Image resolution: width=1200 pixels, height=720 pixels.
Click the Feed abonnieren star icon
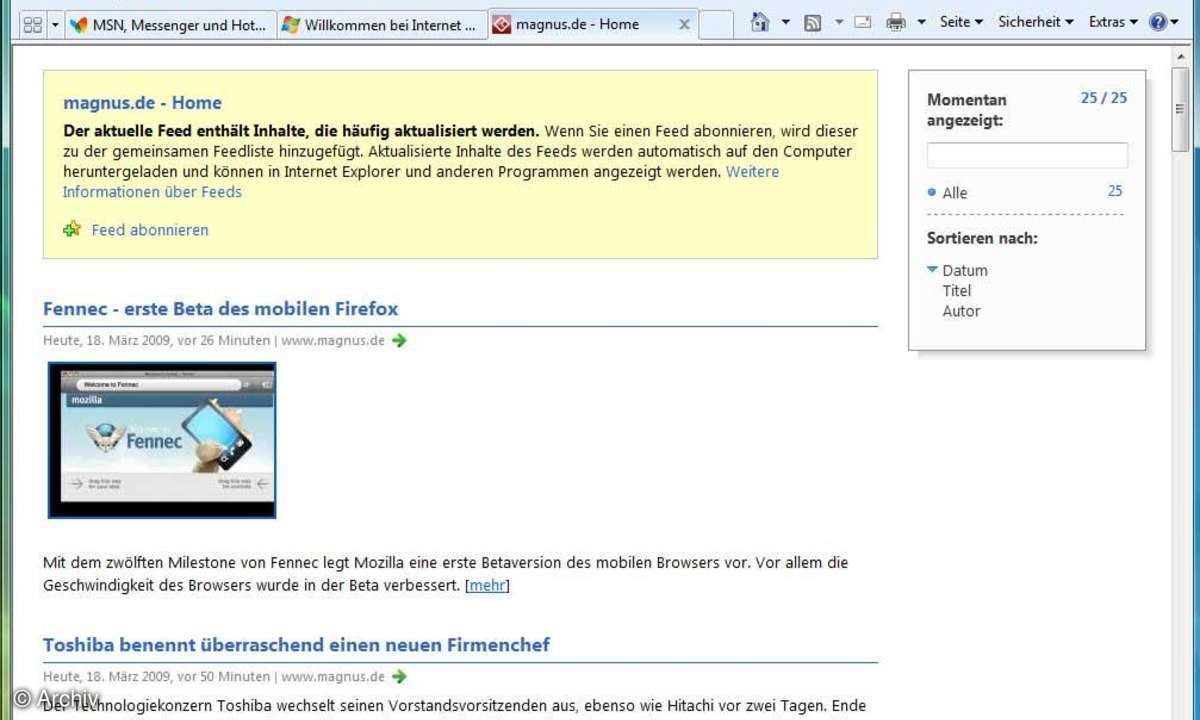pos(72,229)
